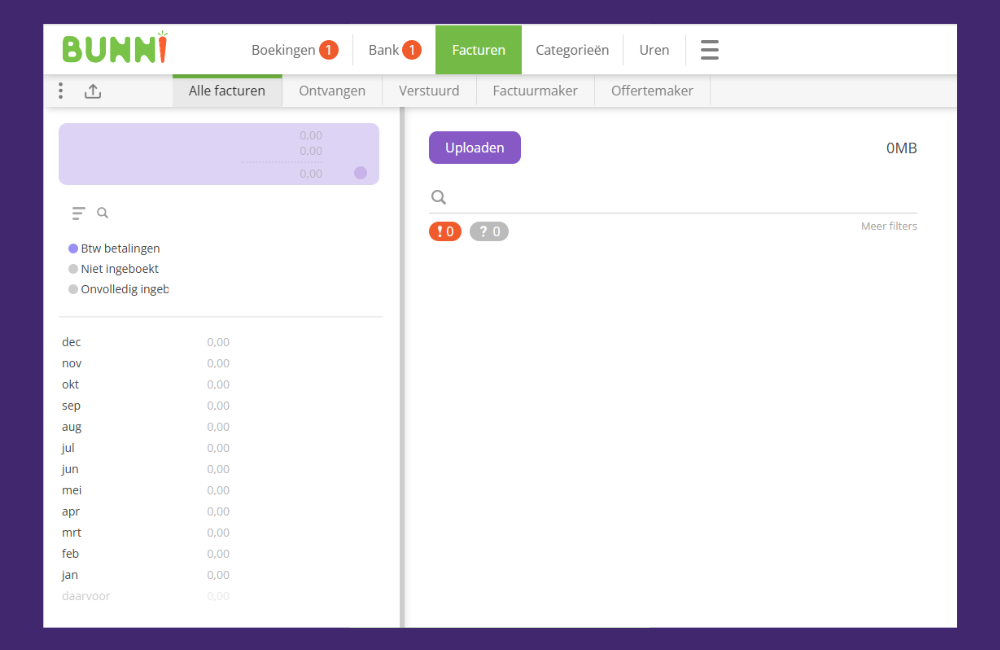Select the dec month row
This screenshot has height=650, width=1000.
click(x=72, y=342)
